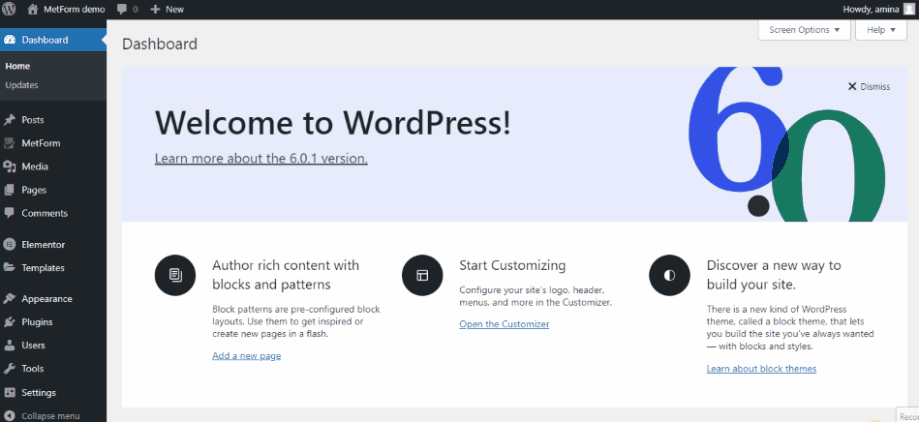Click the Plugins plug icon
The height and width of the screenshot is (422, 919).
(9, 322)
